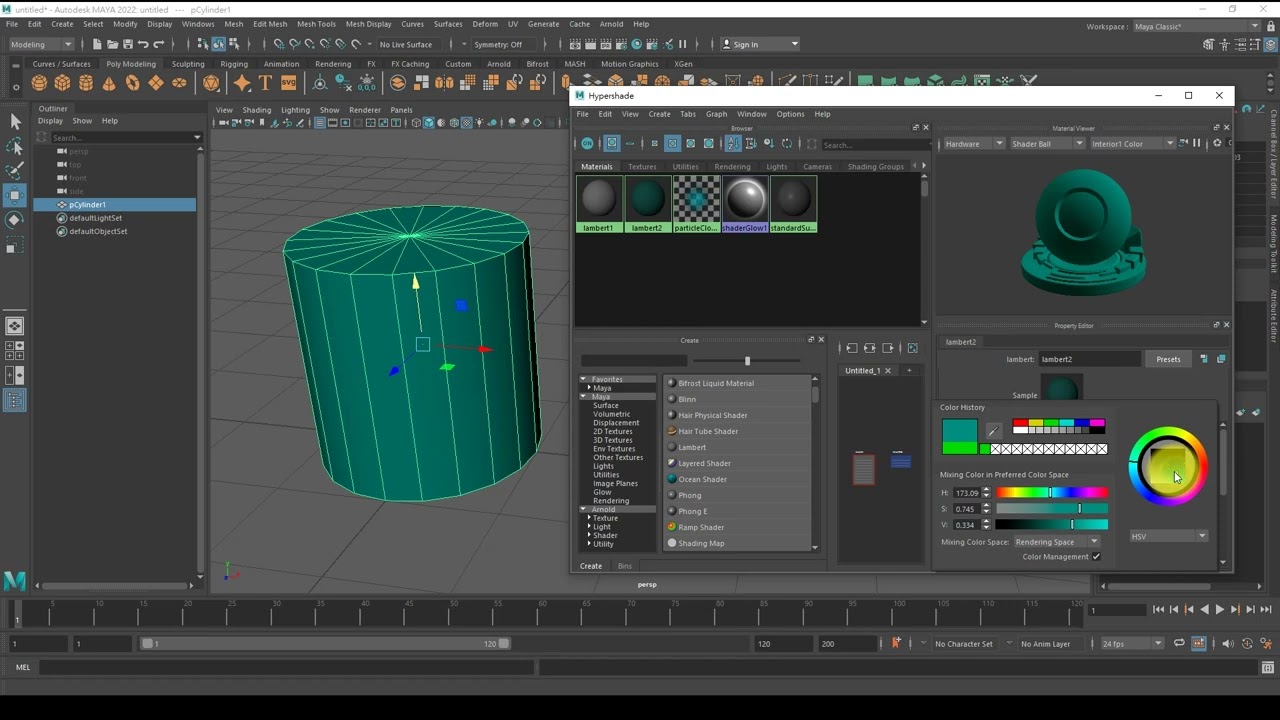1280x720 pixels.
Task: Toggle Hypershade ON swatch generation button
Action: (587, 144)
